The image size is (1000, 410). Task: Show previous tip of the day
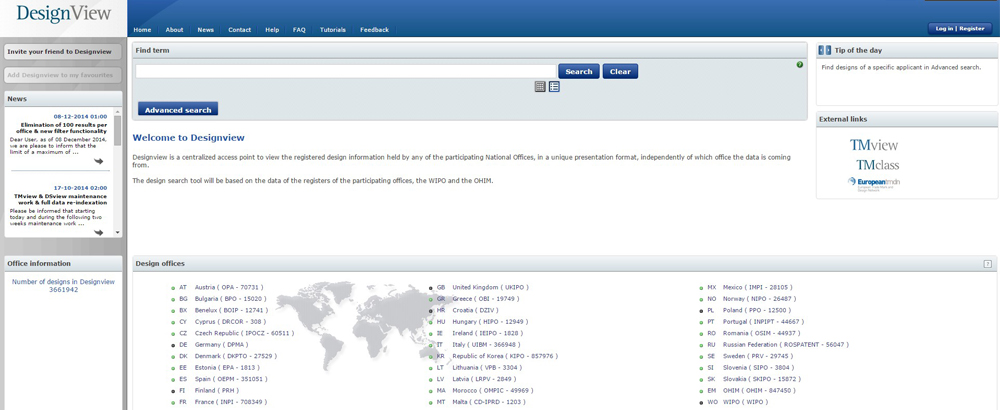[821, 50]
